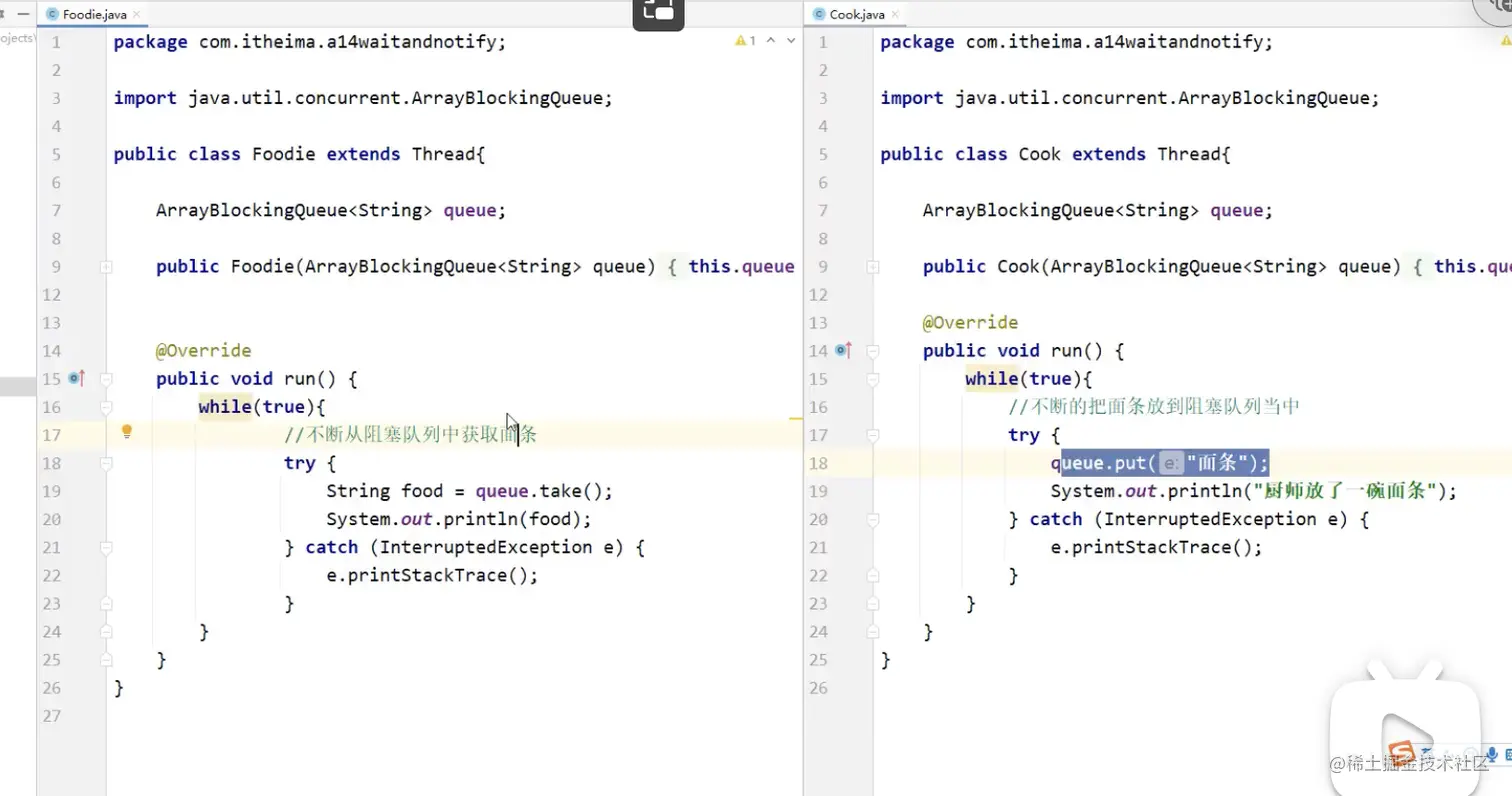The height and width of the screenshot is (796, 1512).
Task: Click line number 18 in Cook.java gutter
Action: click(818, 463)
